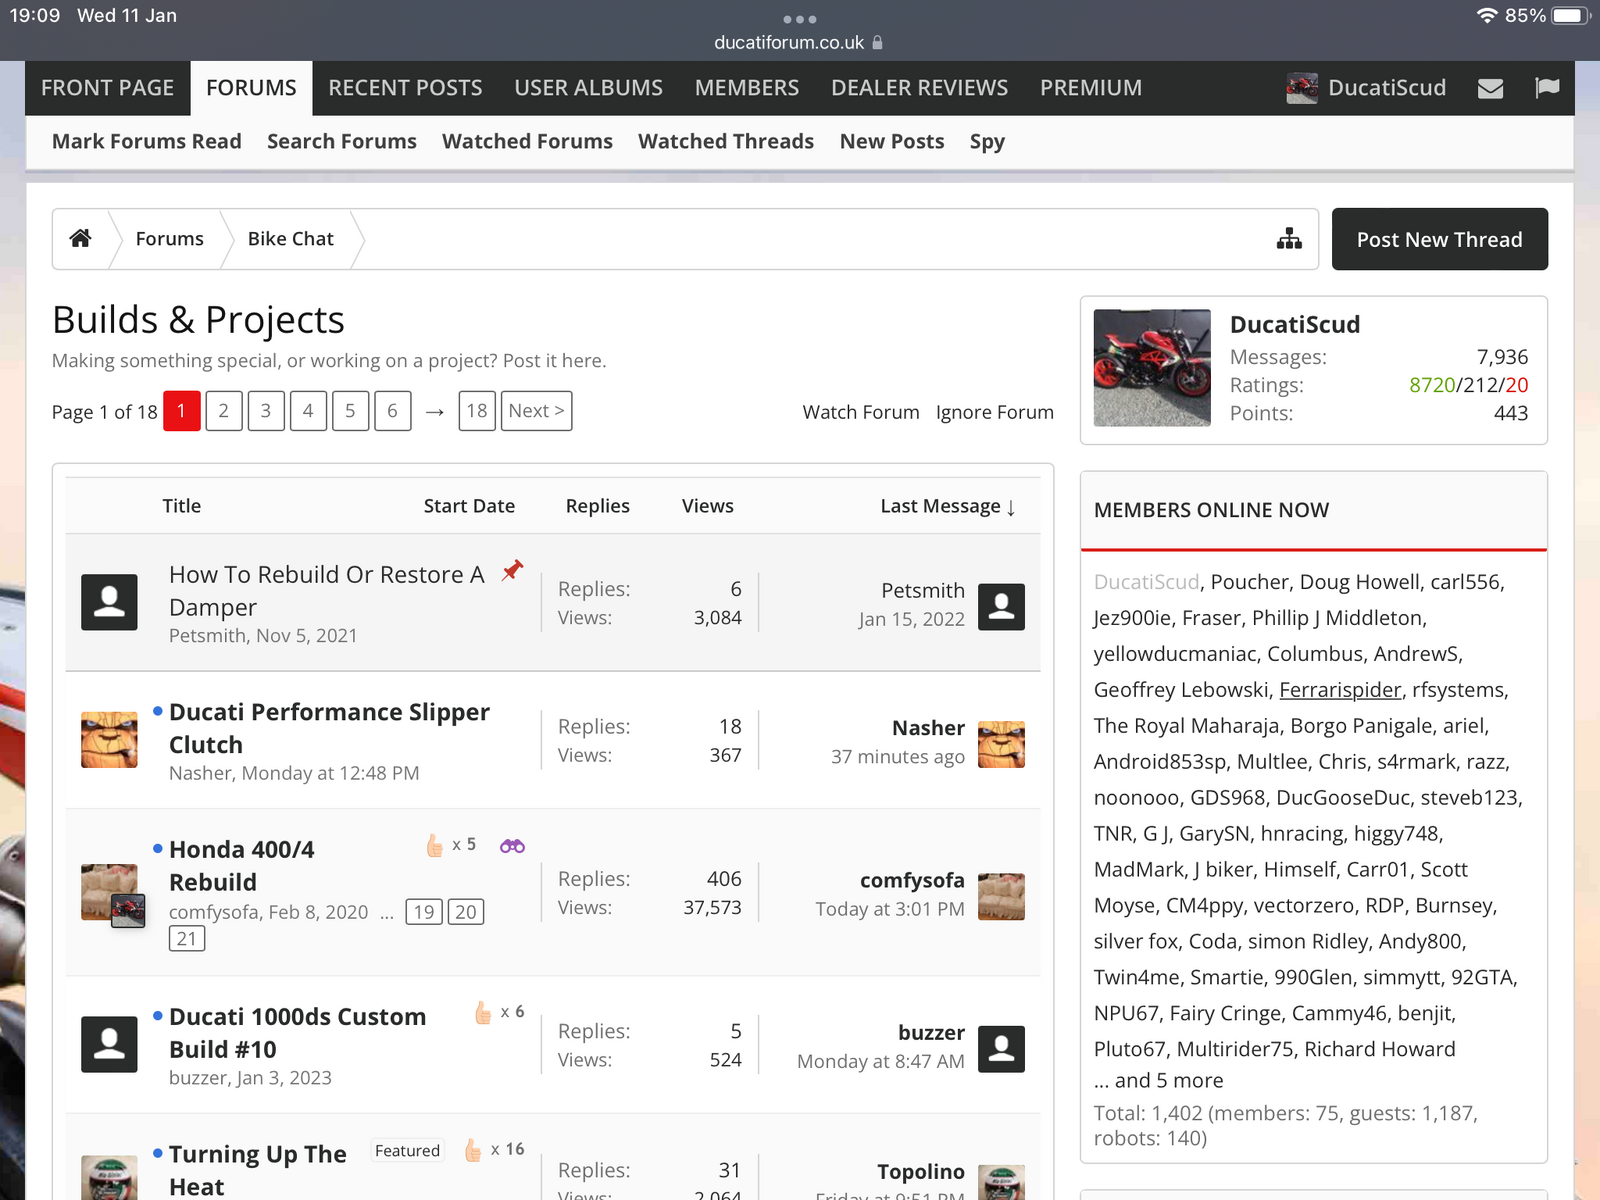
Task: Sort threads by Views column
Action: (x=708, y=506)
